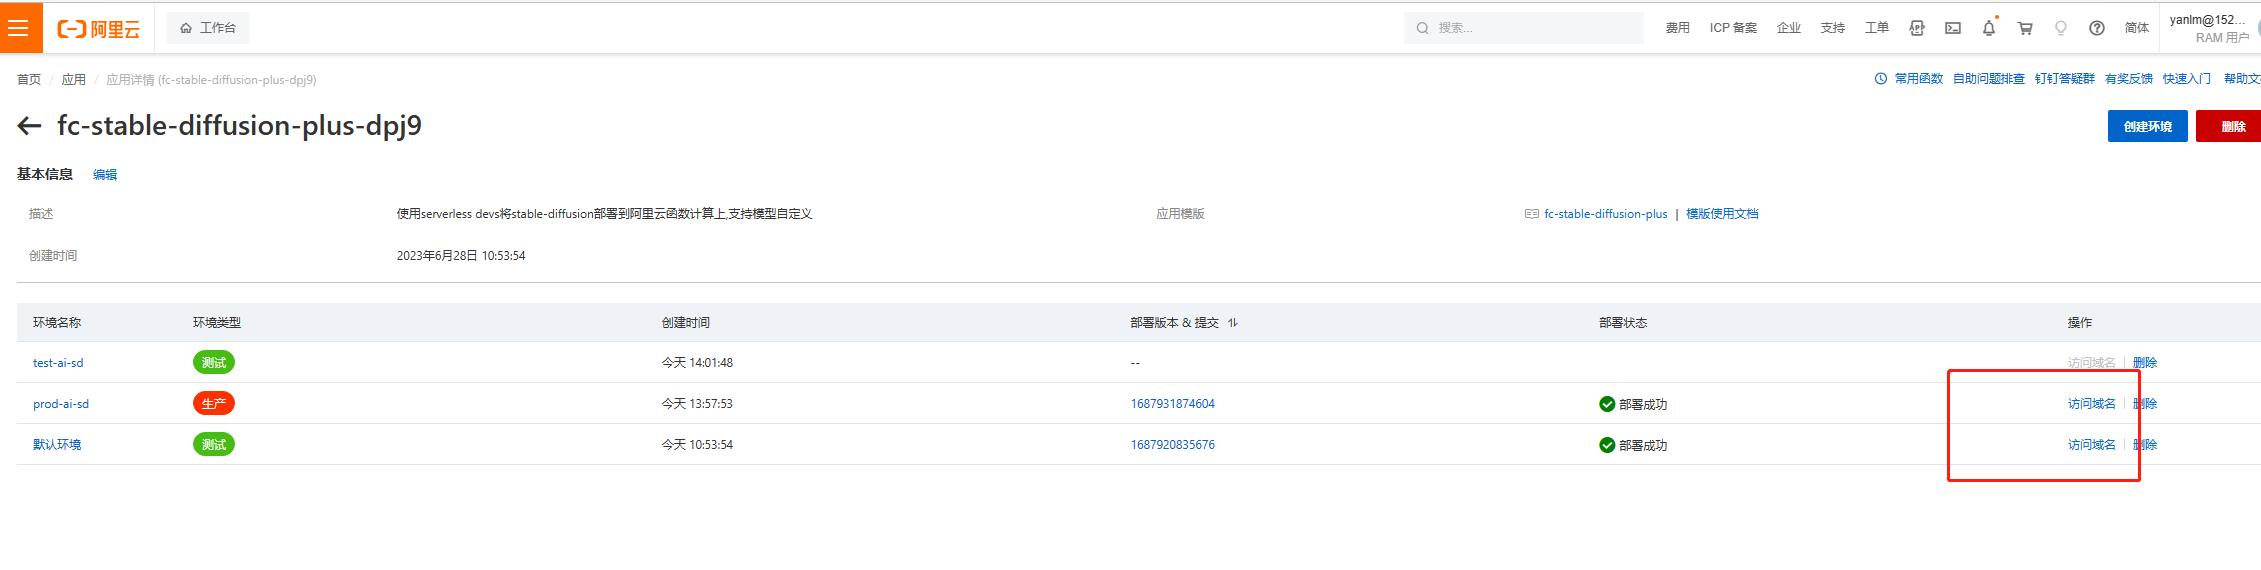Open the help question-mark icon
The width and height of the screenshot is (2261, 570).
click(x=2097, y=28)
